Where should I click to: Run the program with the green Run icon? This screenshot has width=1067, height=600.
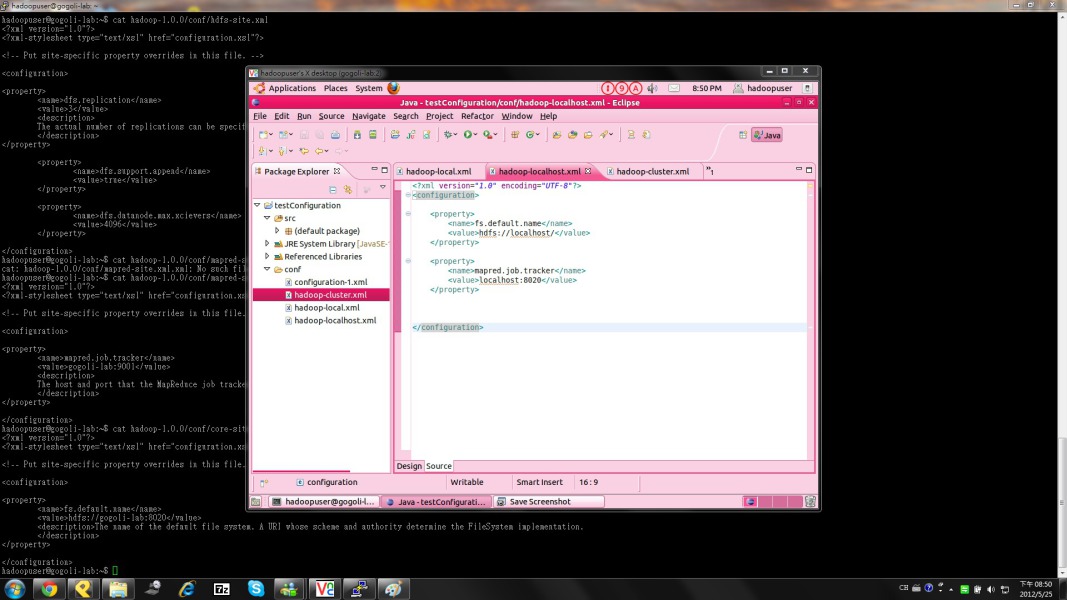click(x=467, y=135)
